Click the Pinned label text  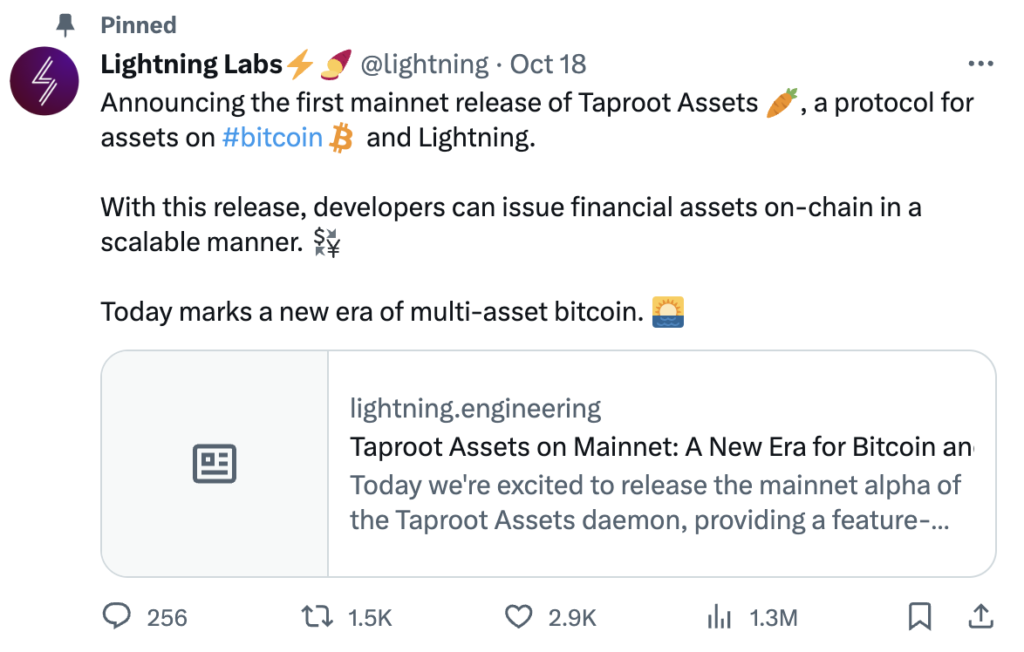[x=138, y=25]
